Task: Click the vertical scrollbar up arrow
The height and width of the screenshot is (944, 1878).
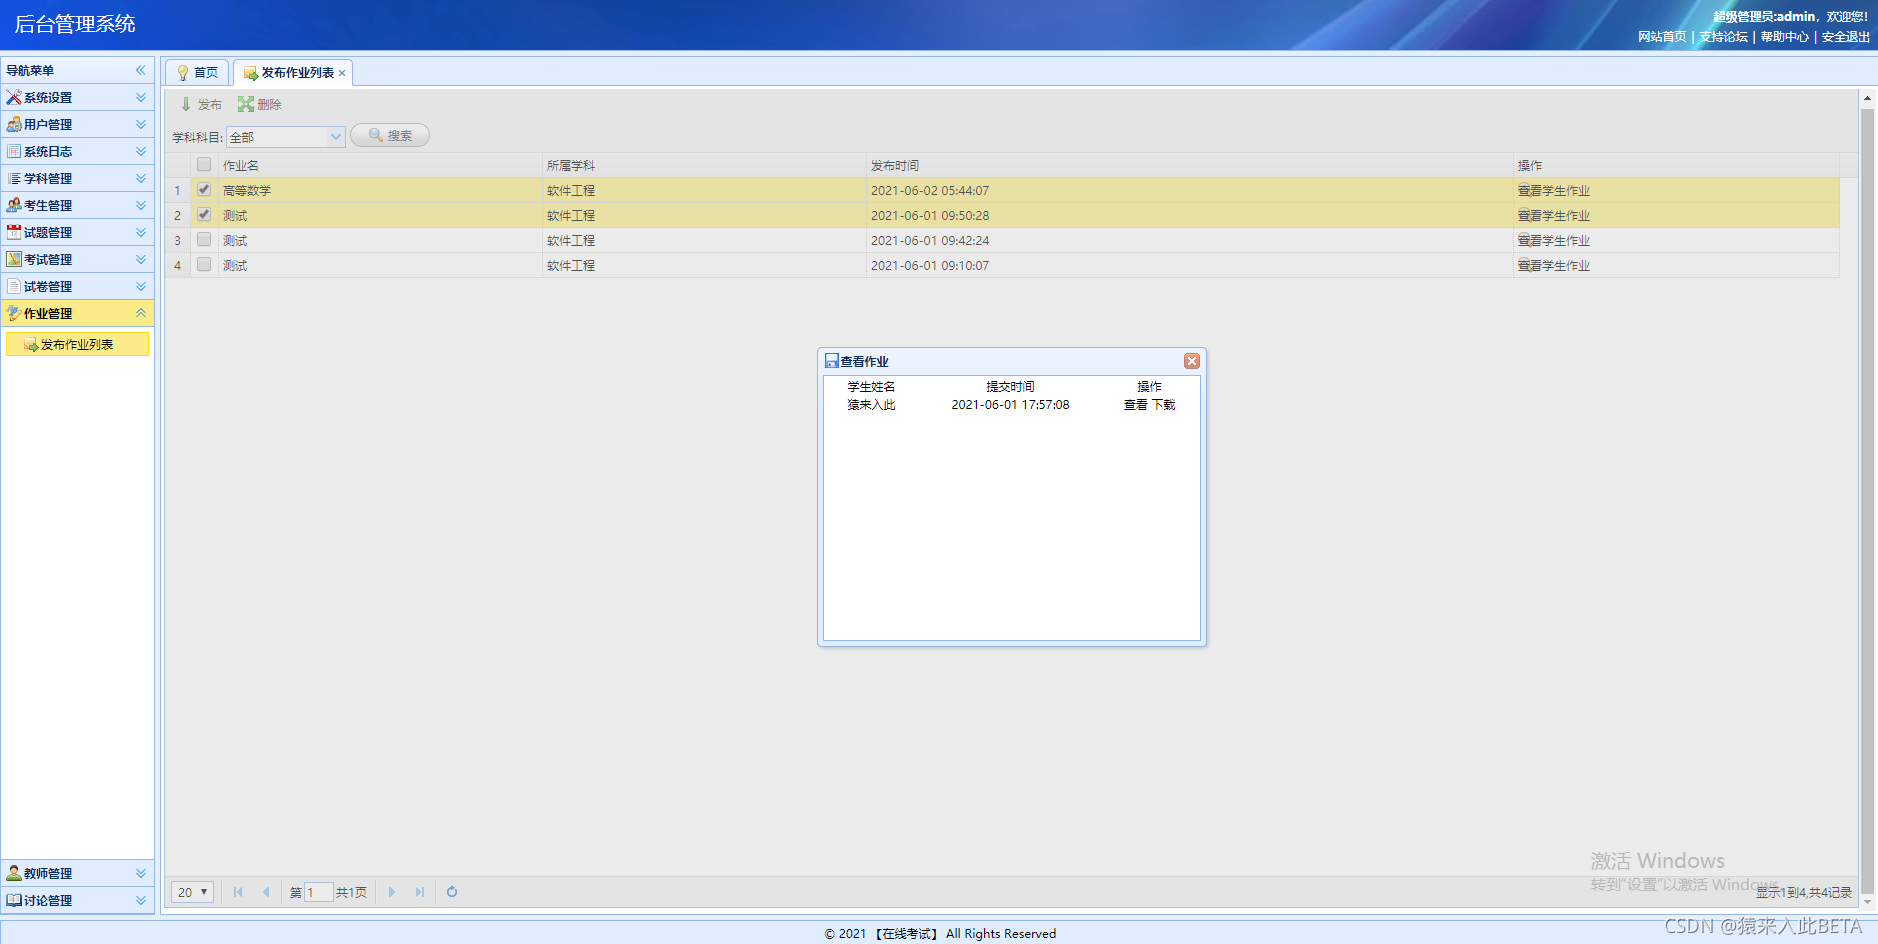Action: point(1867,98)
